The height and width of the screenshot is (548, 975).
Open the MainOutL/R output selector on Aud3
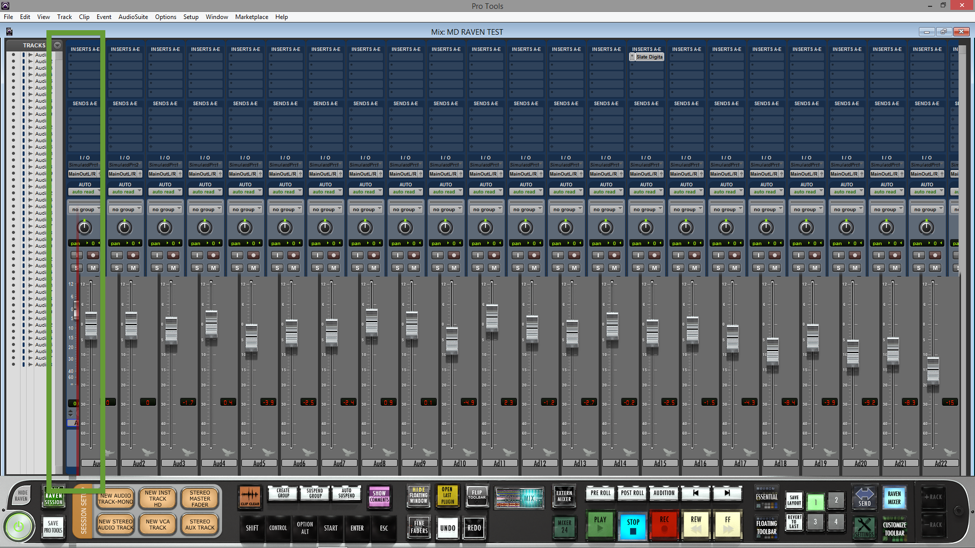tap(165, 174)
